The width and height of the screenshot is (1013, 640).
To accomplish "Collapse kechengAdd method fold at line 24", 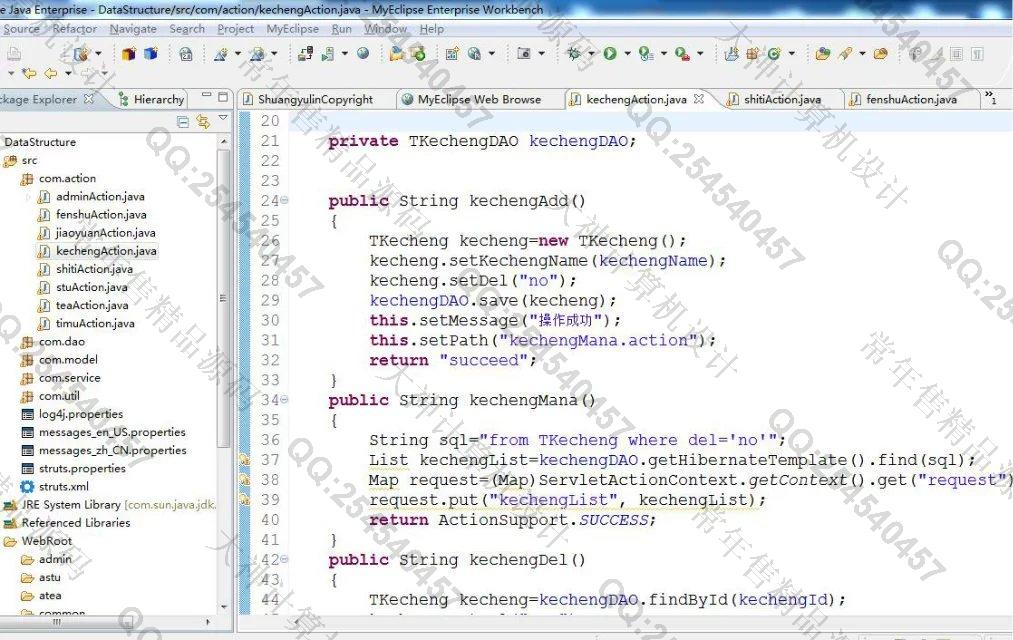I will coord(284,201).
